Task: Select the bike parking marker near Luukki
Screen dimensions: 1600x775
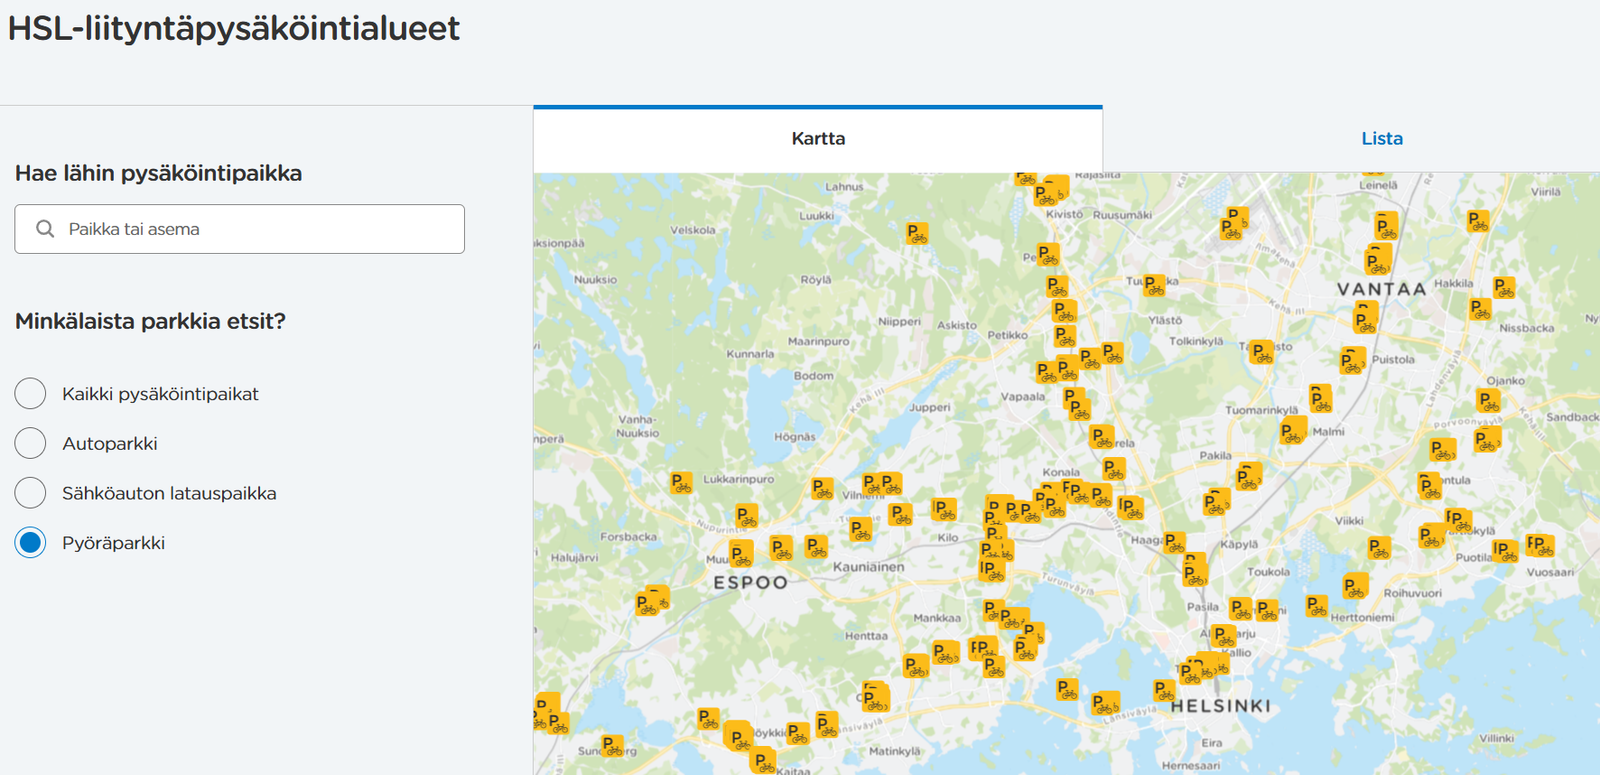Action: 917,234
